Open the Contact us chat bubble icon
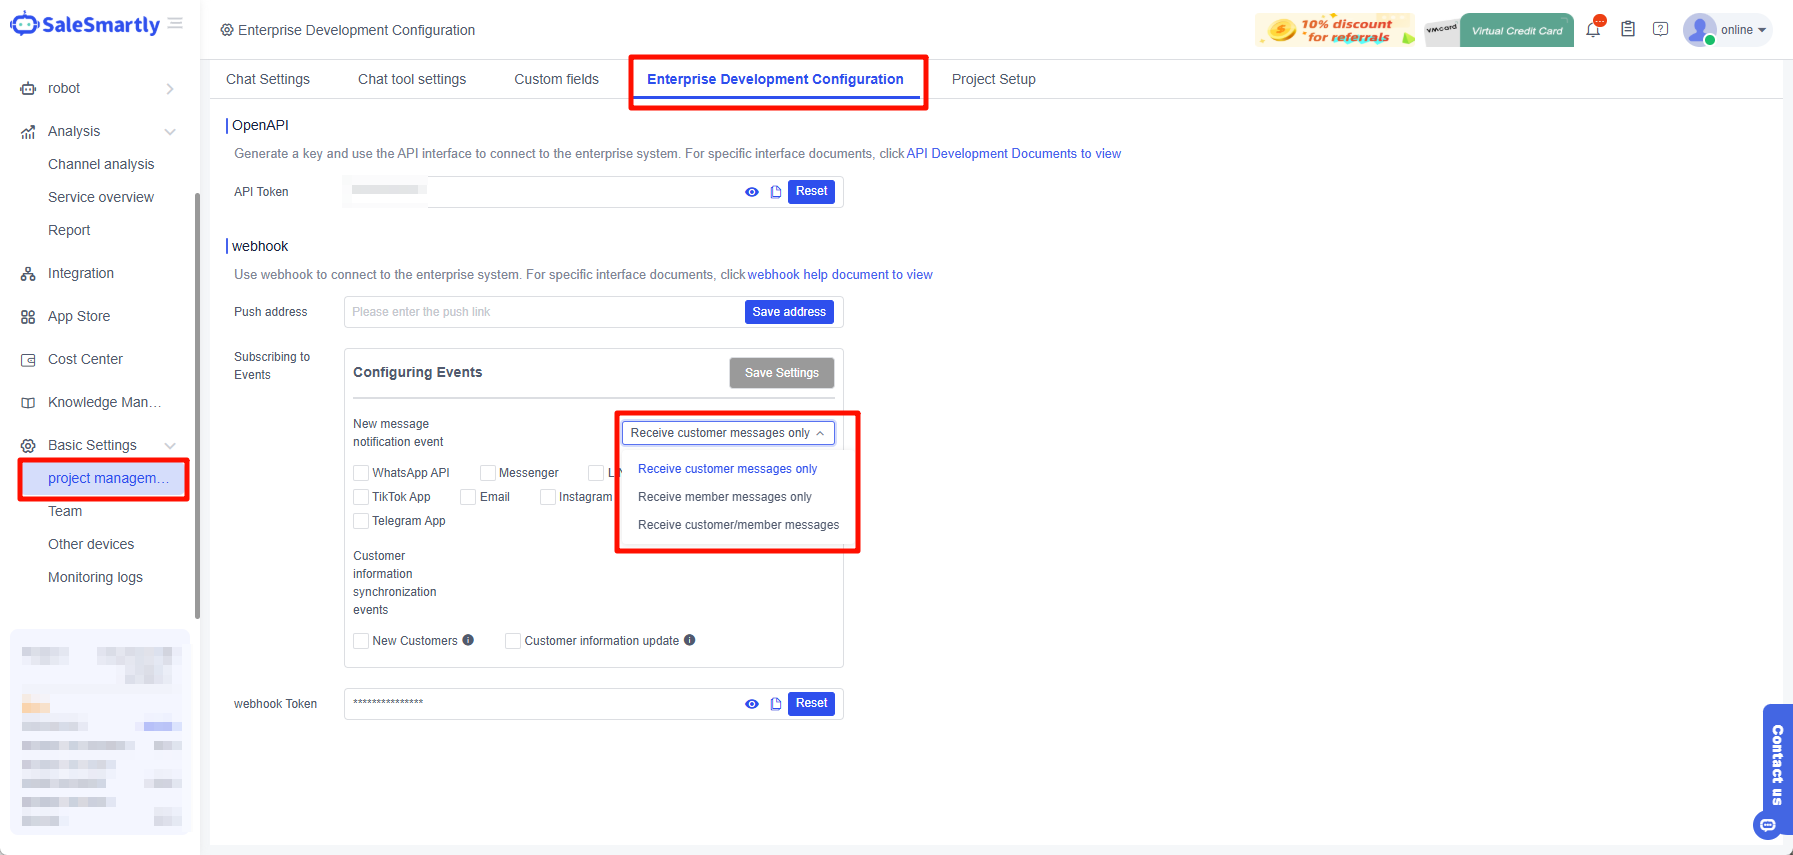The width and height of the screenshot is (1793, 855). click(1768, 825)
